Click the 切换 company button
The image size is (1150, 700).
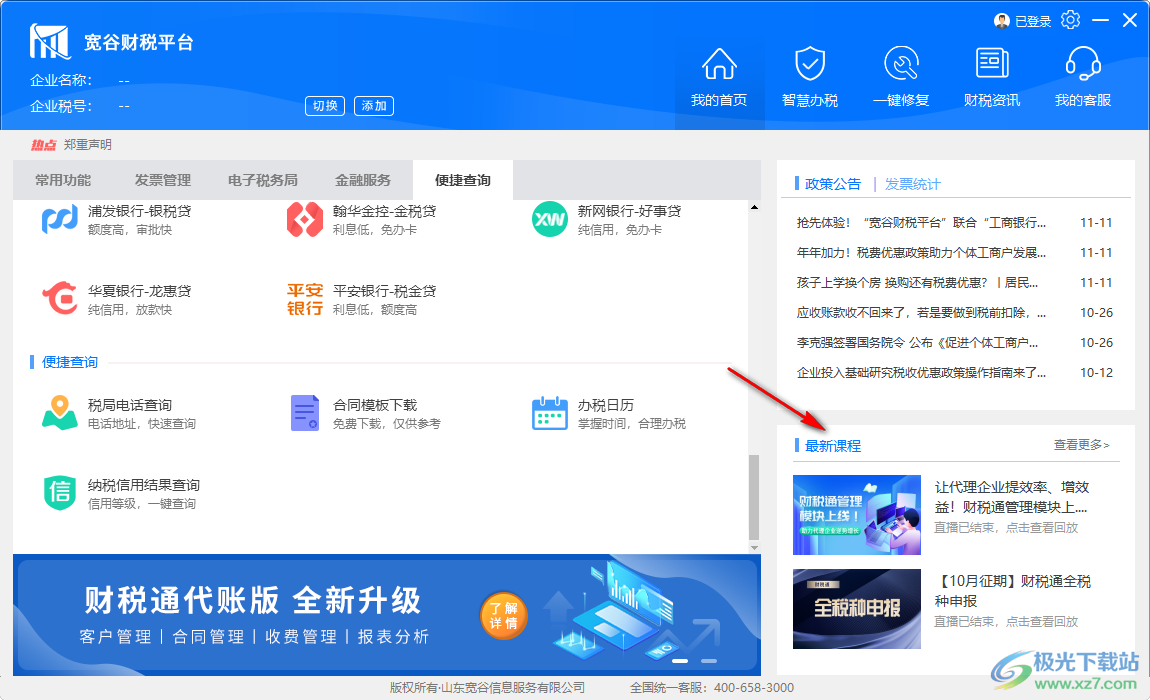click(325, 106)
